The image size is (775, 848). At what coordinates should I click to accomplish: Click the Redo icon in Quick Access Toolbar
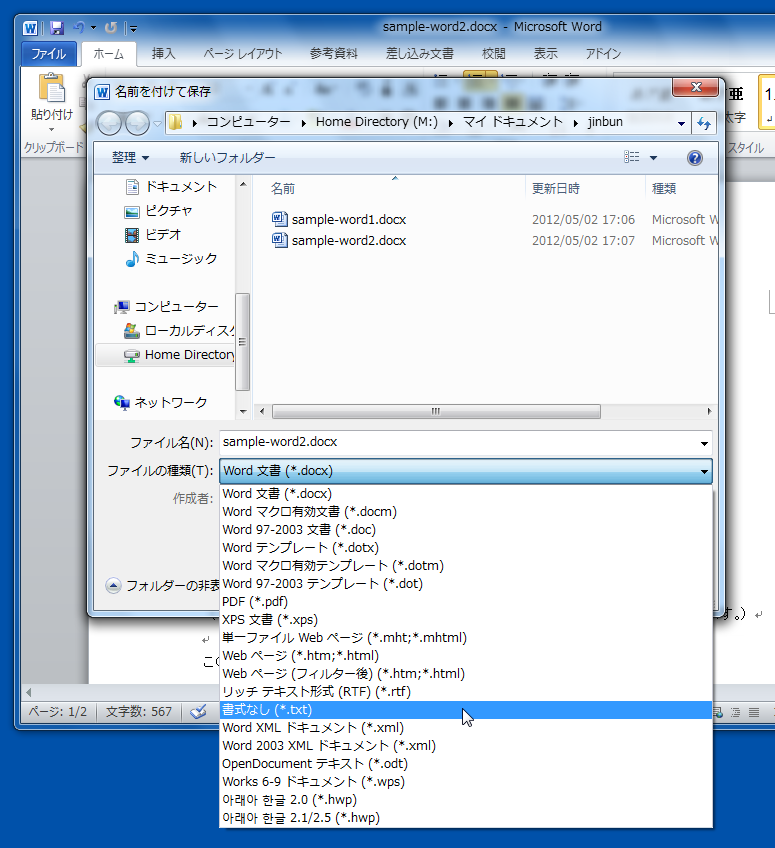111,27
